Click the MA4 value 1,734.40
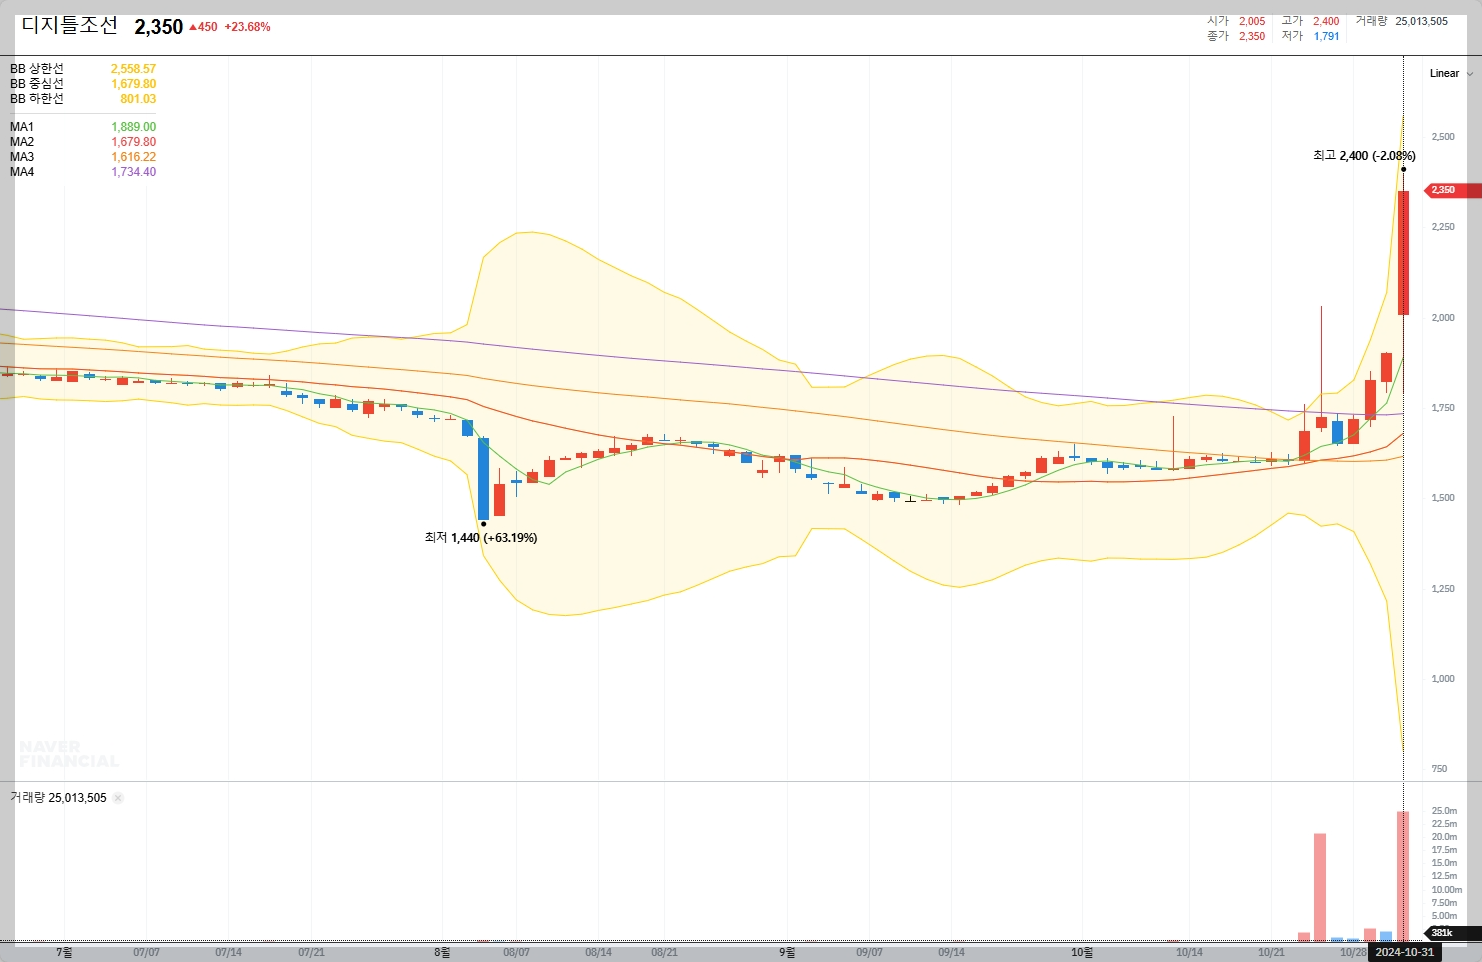 click(x=133, y=172)
